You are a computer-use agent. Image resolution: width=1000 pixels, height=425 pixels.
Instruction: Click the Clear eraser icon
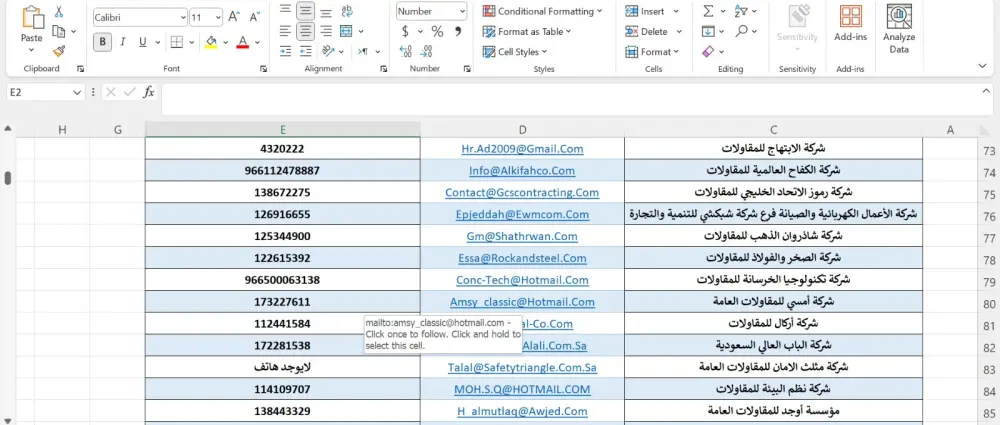coord(708,51)
